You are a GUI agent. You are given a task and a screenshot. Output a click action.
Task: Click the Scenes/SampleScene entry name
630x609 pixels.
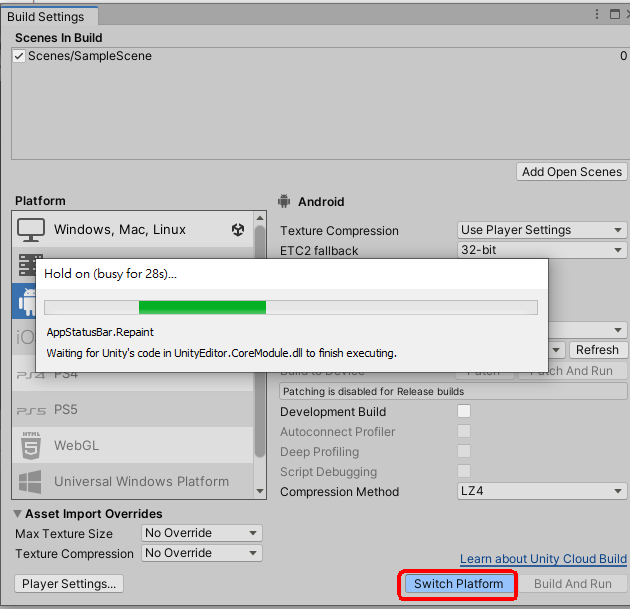[x=90, y=56]
